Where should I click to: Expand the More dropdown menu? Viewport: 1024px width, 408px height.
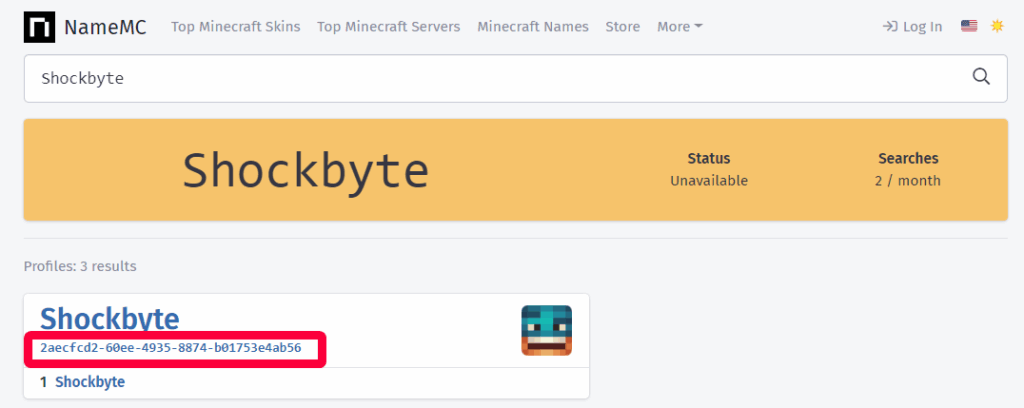pyautogui.click(x=680, y=27)
